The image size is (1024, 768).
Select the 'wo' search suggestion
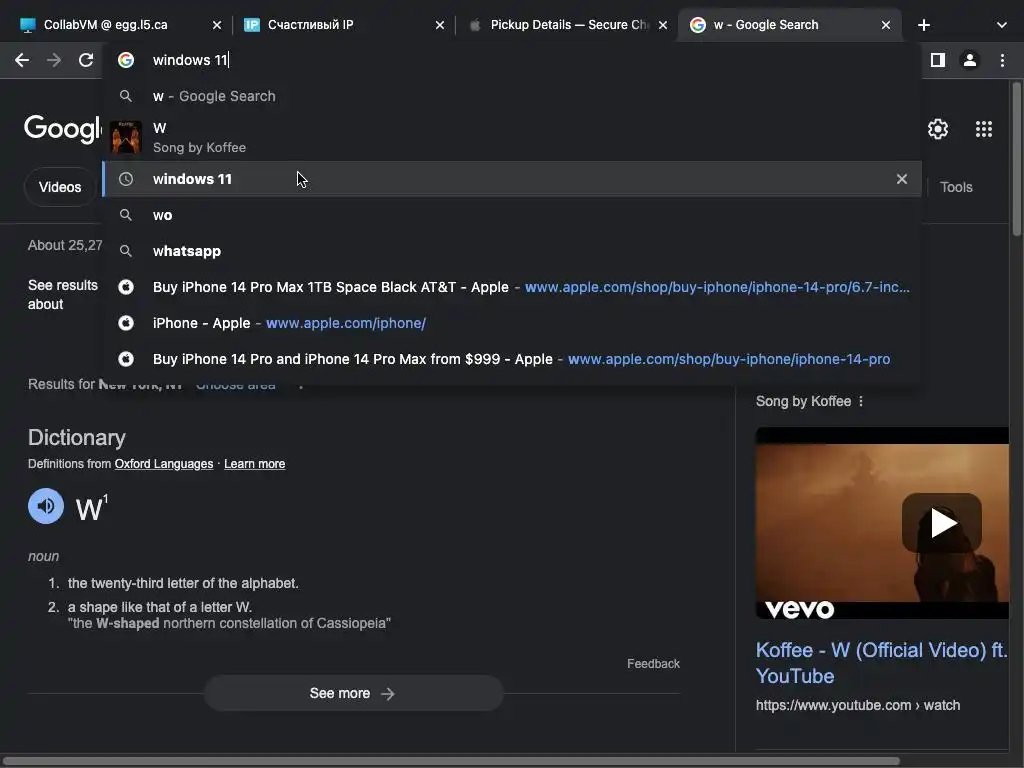click(512, 215)
